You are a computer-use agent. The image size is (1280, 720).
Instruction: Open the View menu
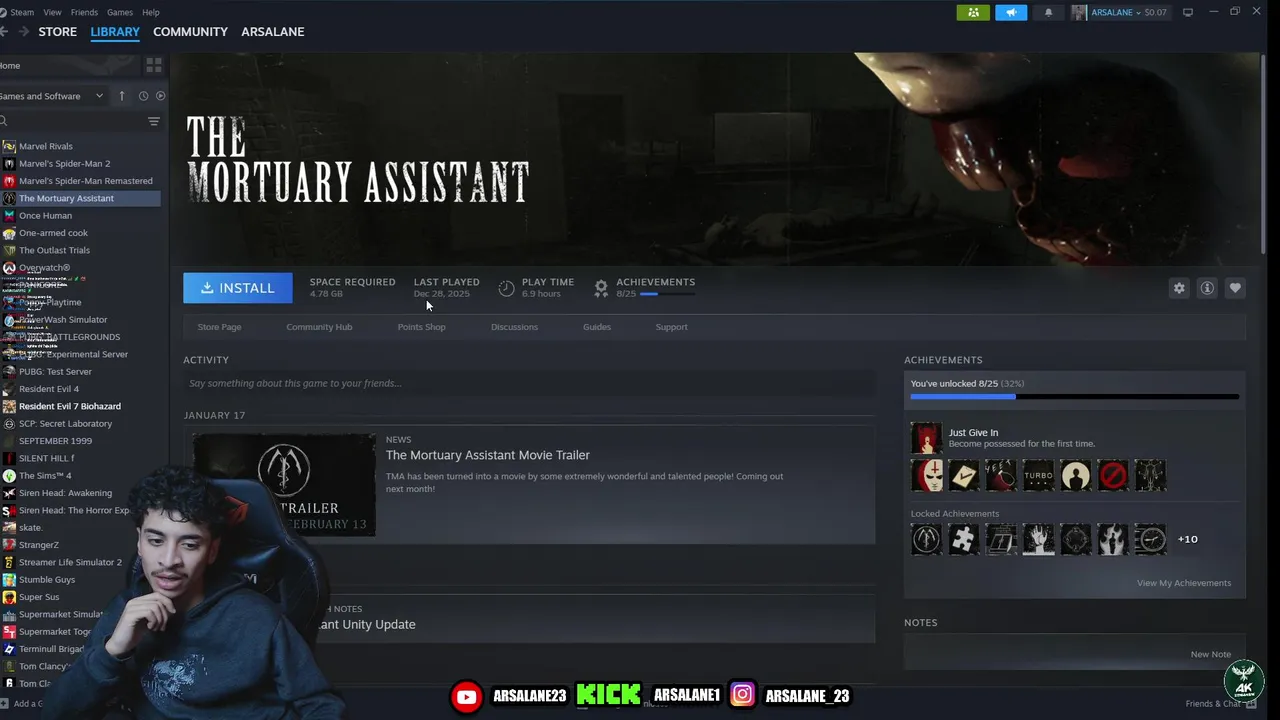pos(52,12)
